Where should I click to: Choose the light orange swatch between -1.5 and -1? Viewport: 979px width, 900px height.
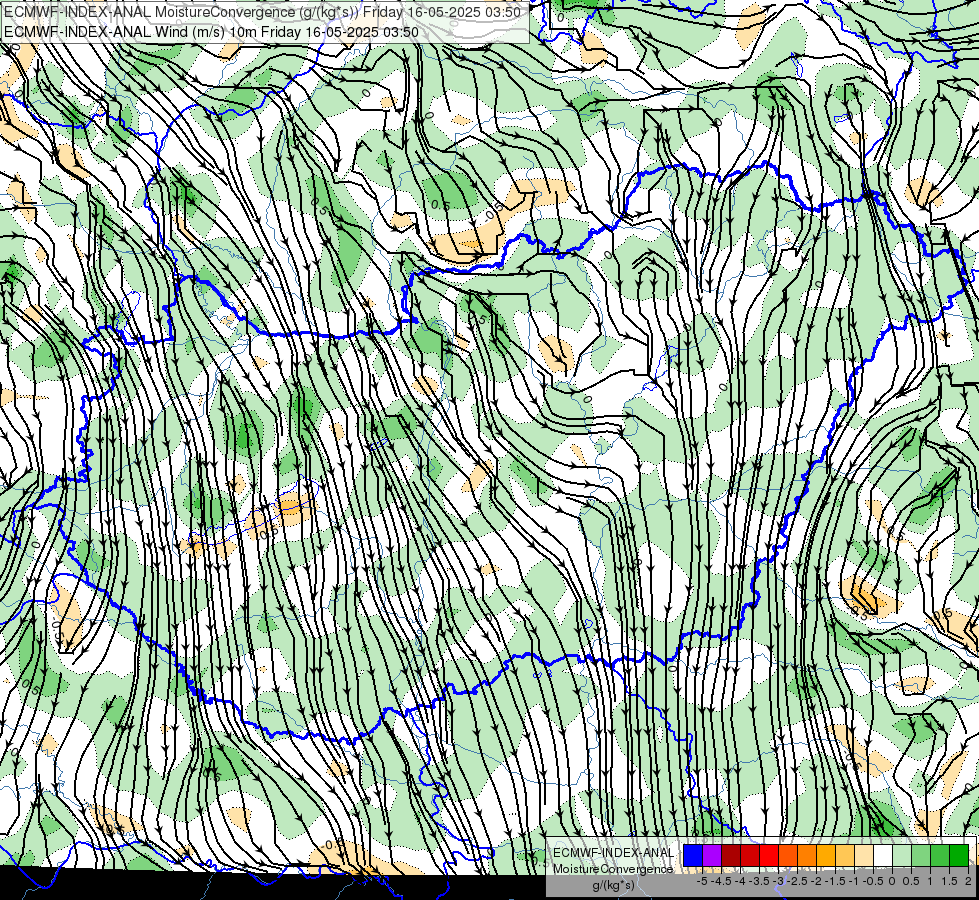(x=845, y=855)
